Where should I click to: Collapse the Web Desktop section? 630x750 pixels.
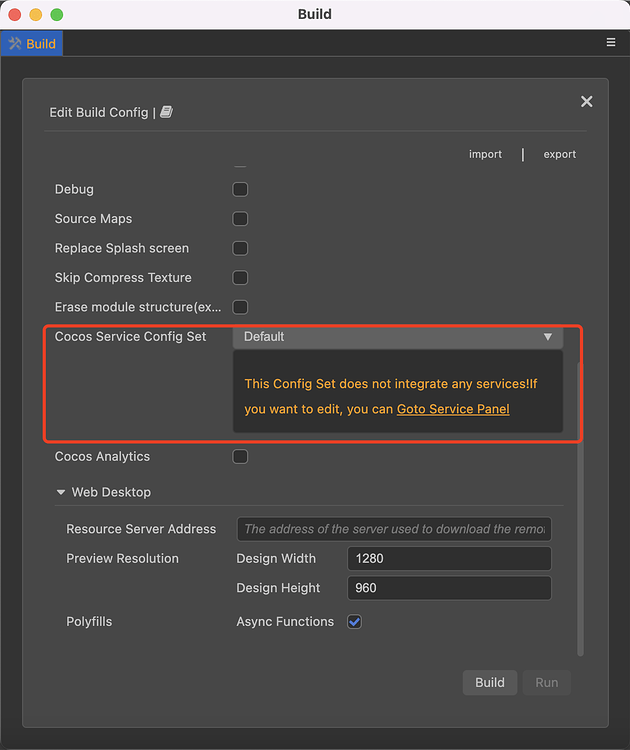point(62,493)
